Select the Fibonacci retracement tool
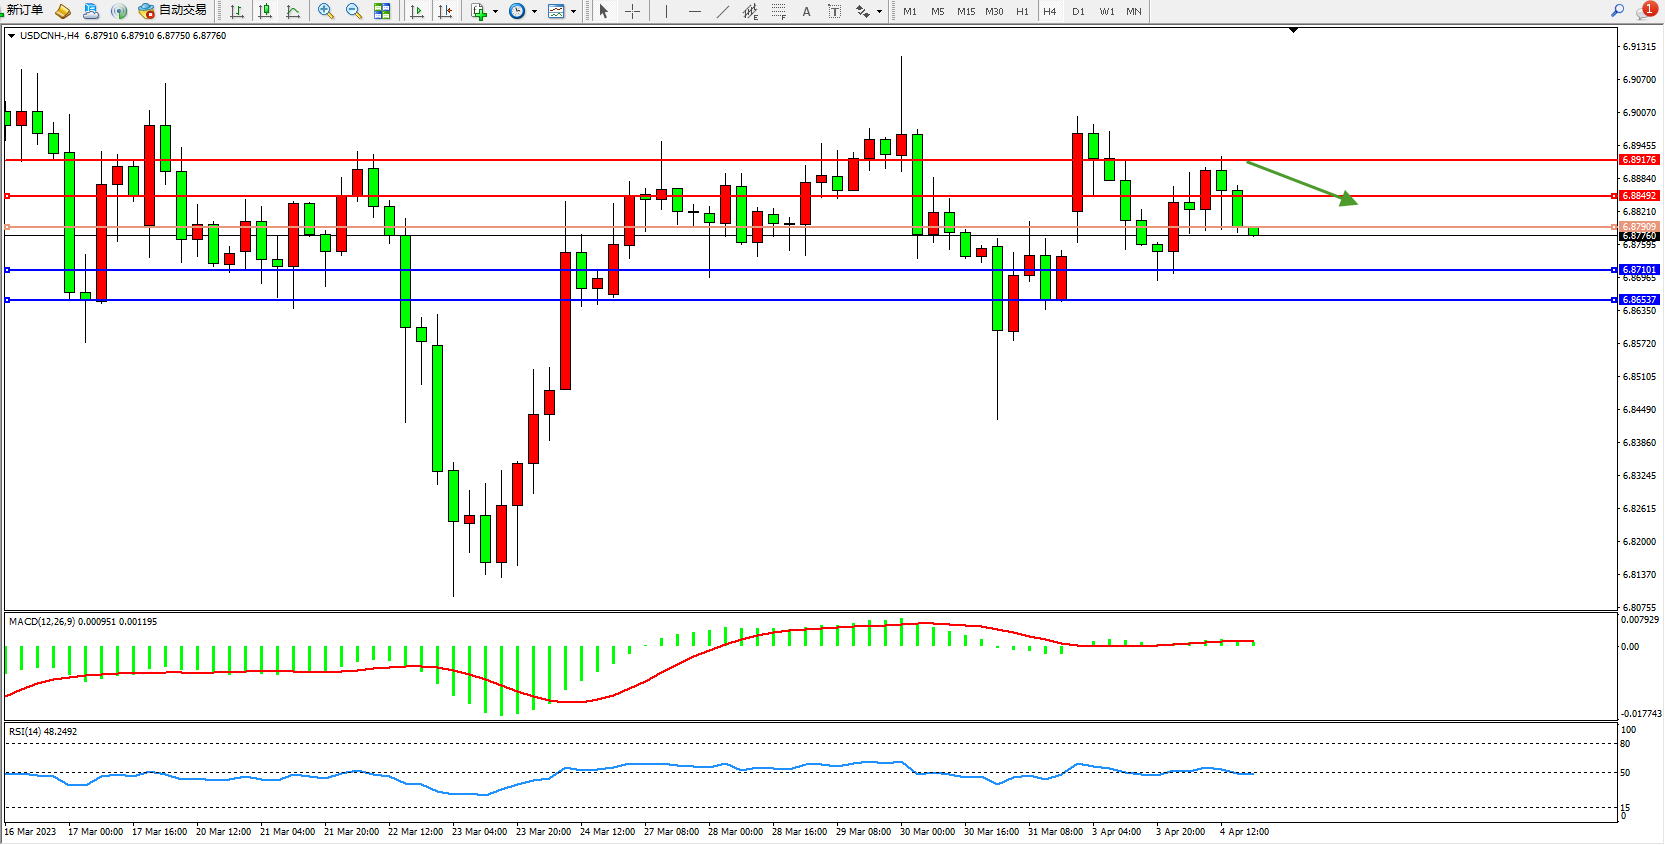This screenshot has width=1665, height=845. tap(778, 11)
